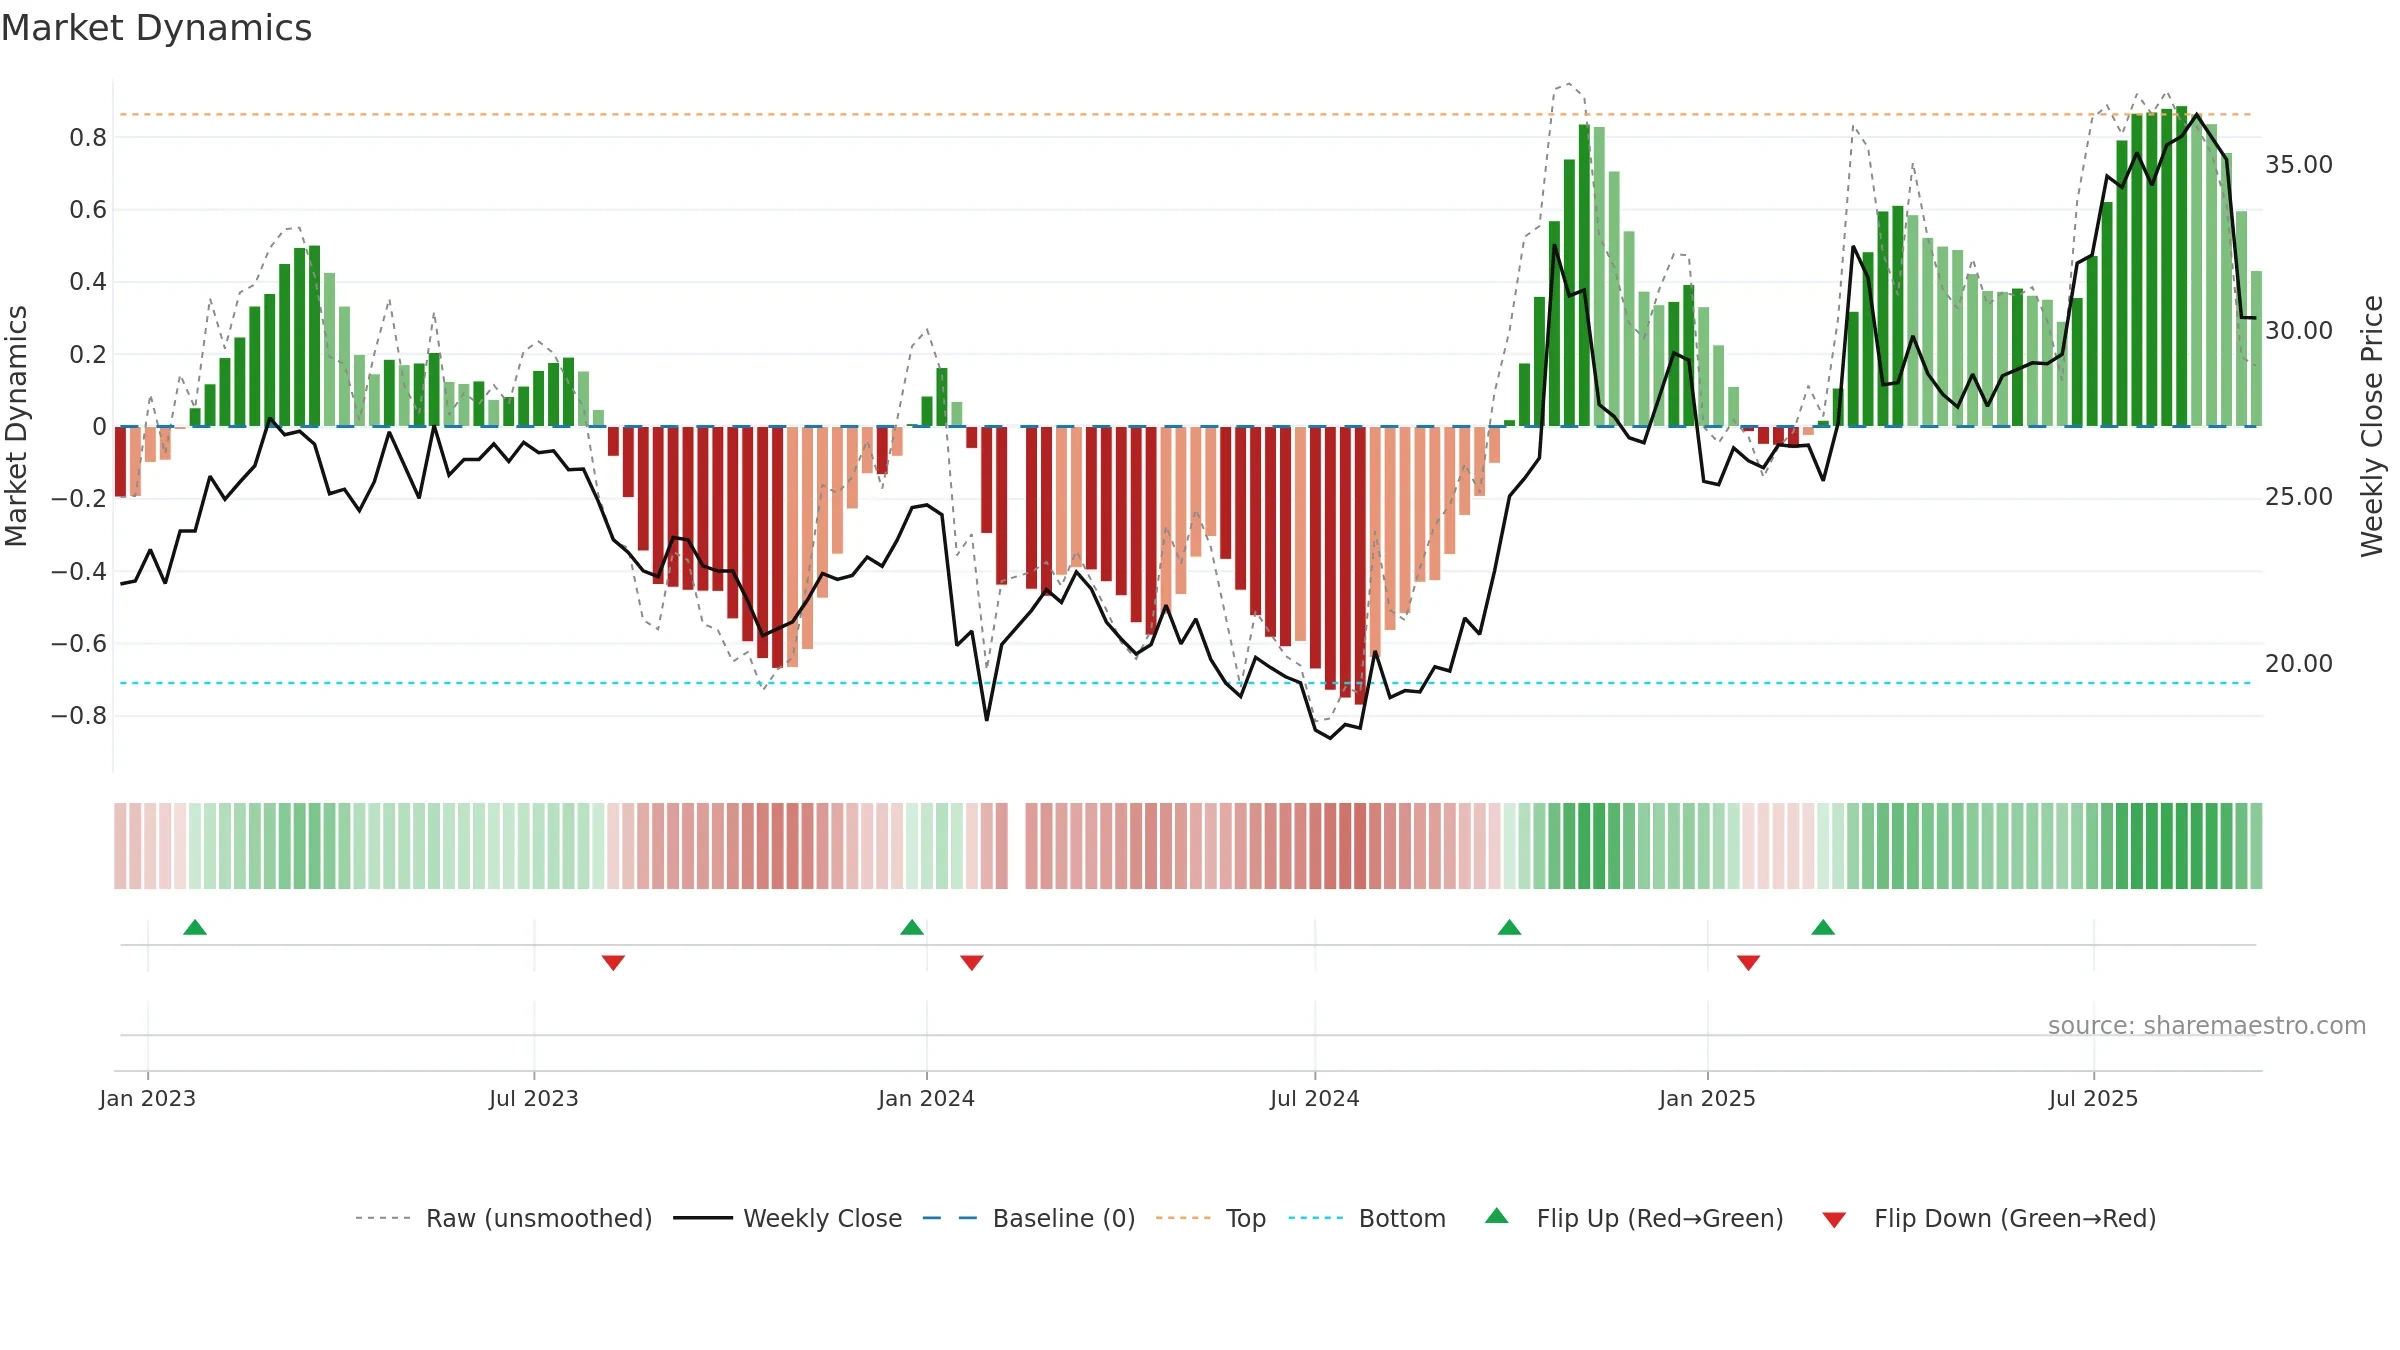Click the Market Dynamics y-axis title

tap(16, 426)
